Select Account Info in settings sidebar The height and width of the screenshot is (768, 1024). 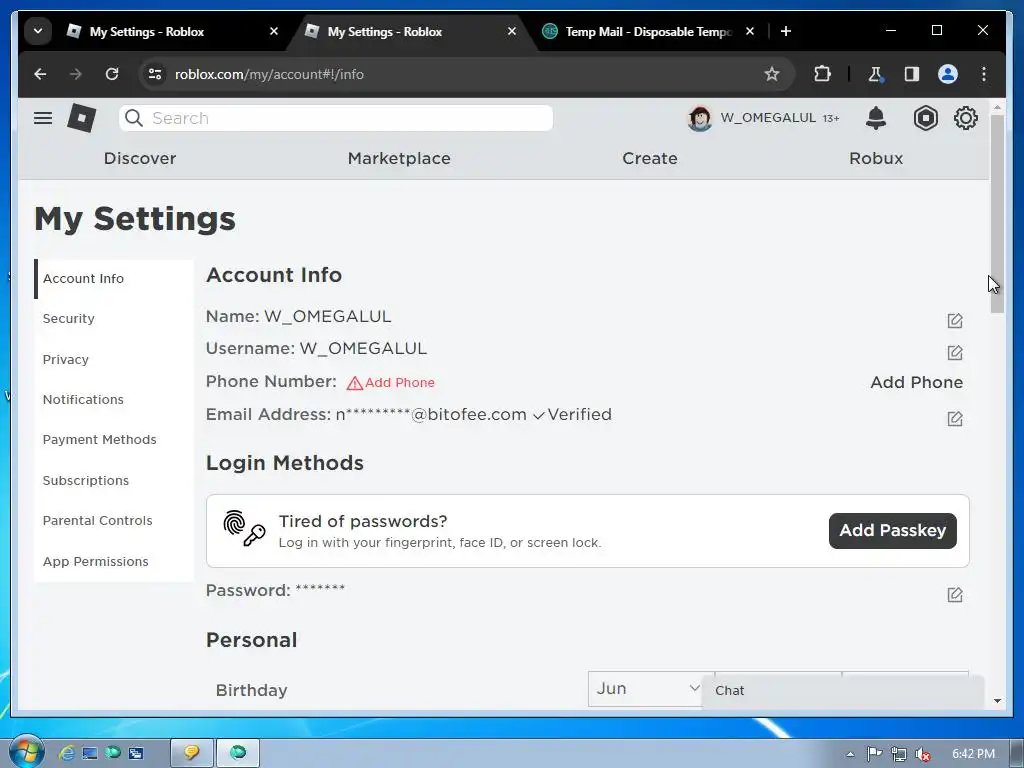(x=114, y=279)
